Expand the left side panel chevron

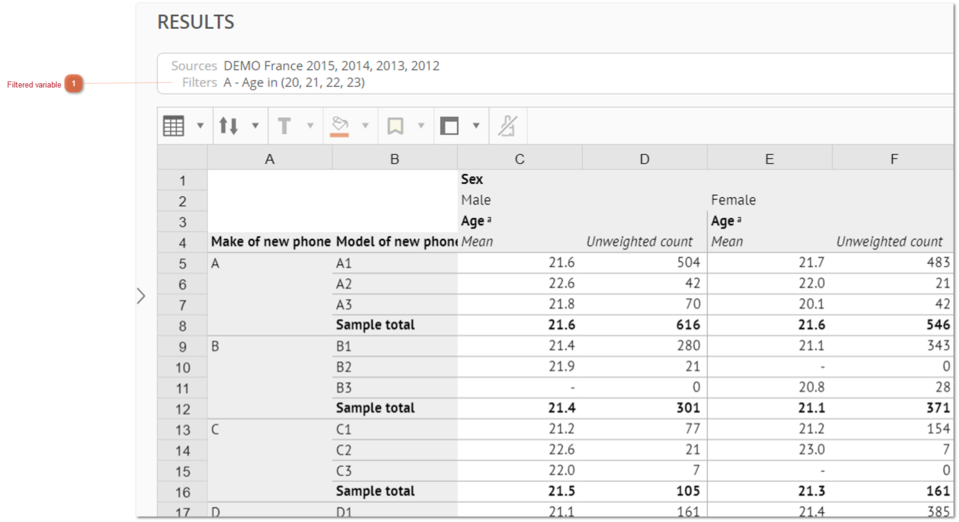[141, 296]
